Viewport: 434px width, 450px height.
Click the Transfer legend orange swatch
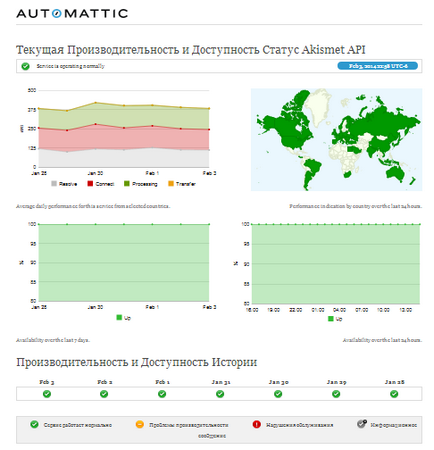point(171,184)
